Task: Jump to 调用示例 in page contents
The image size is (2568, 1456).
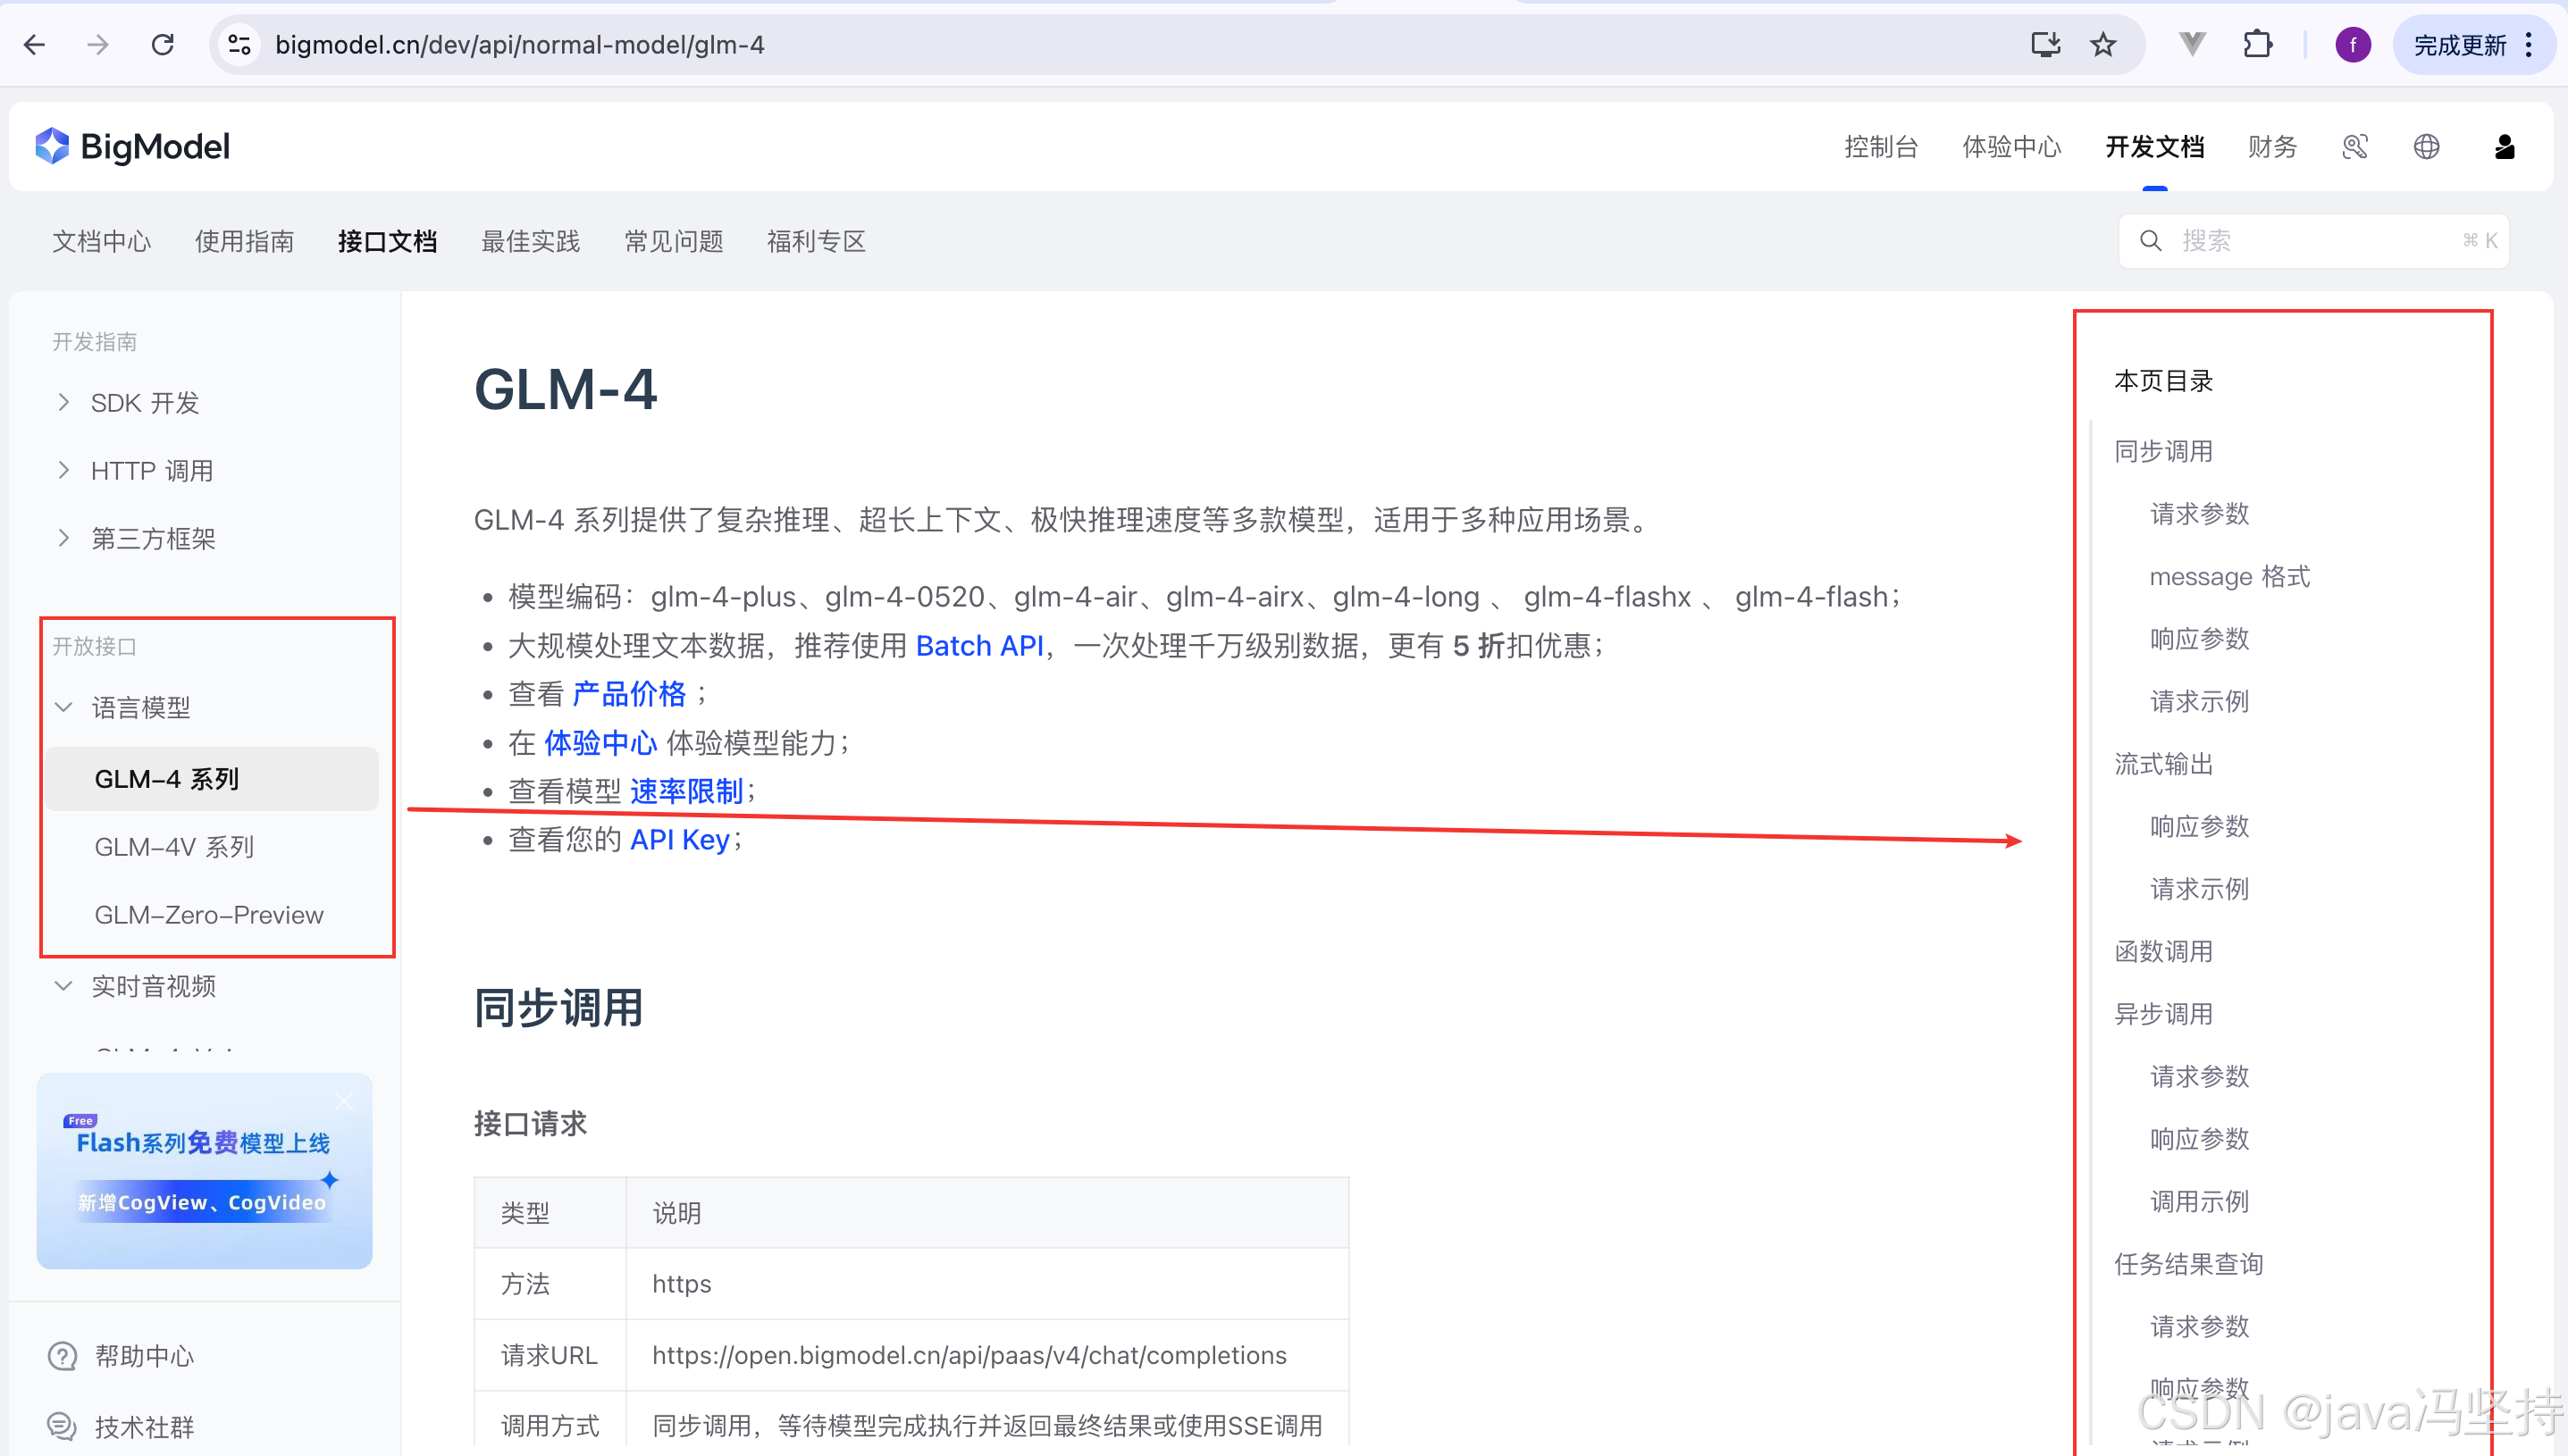Action: (2199, 1201)
